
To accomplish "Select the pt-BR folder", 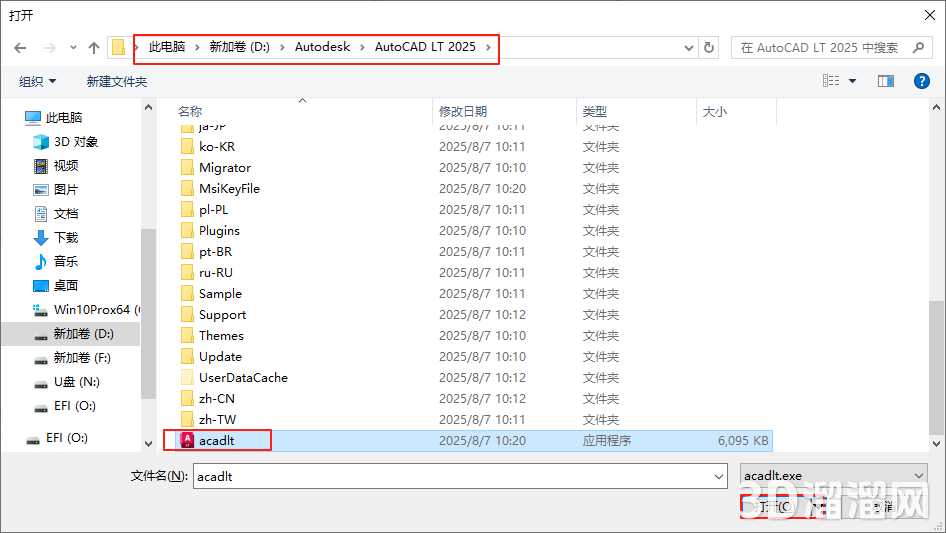I will click(215, 252).
